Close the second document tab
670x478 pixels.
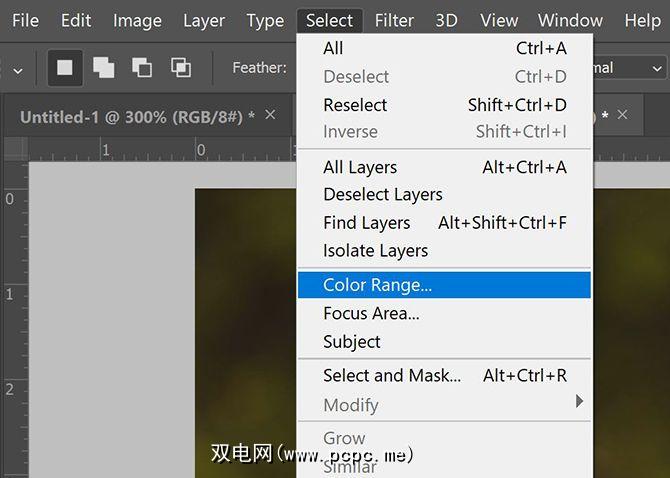click(623, 115)
